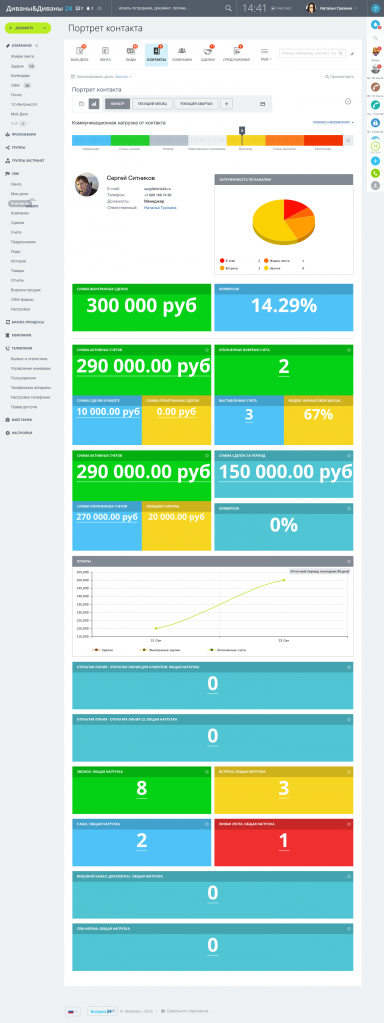
Task: Open the Компании icon in the CRM toolbar
Action: click(182, 53)
